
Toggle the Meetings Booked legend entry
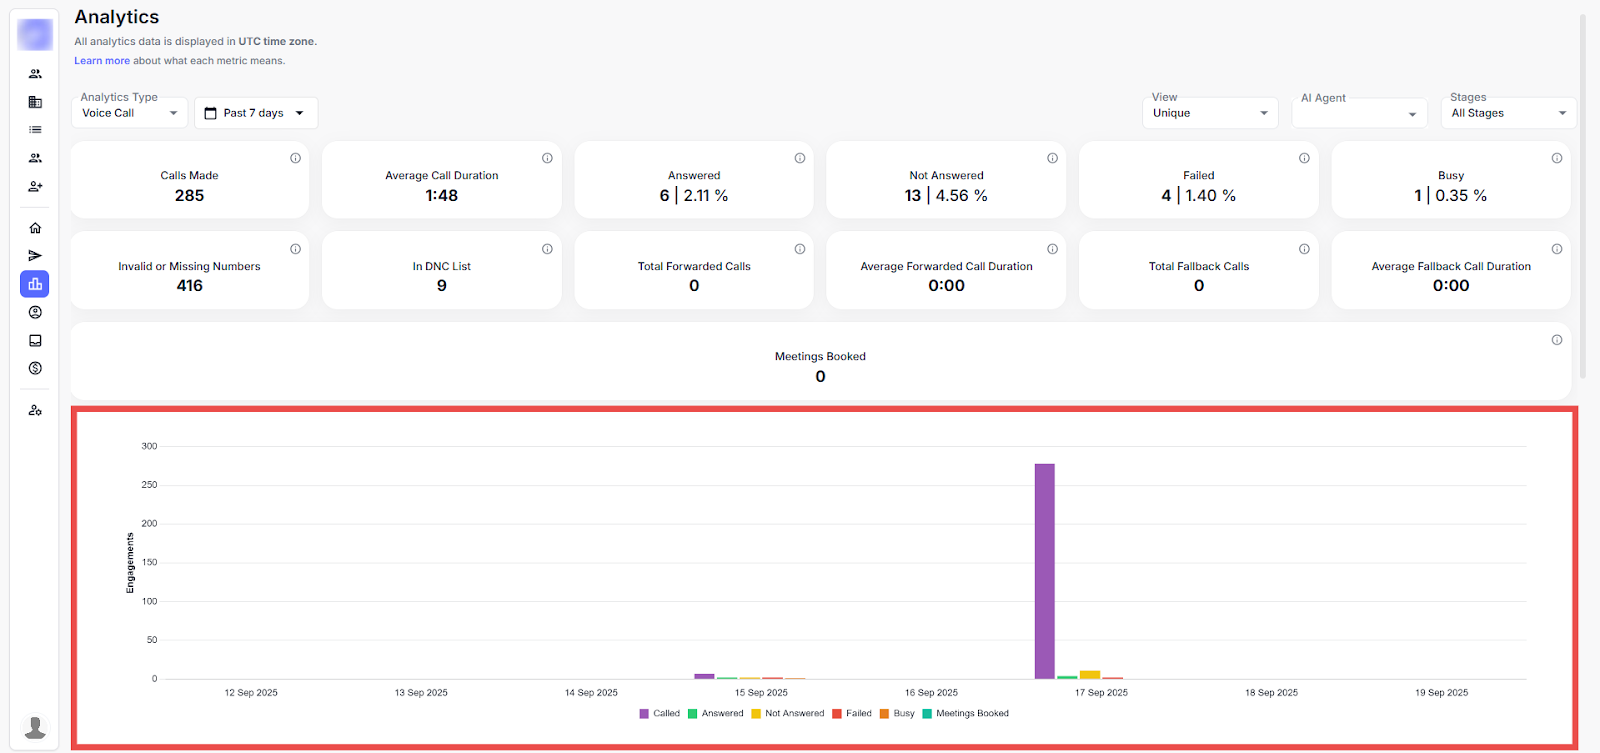[x=966, y=714]
